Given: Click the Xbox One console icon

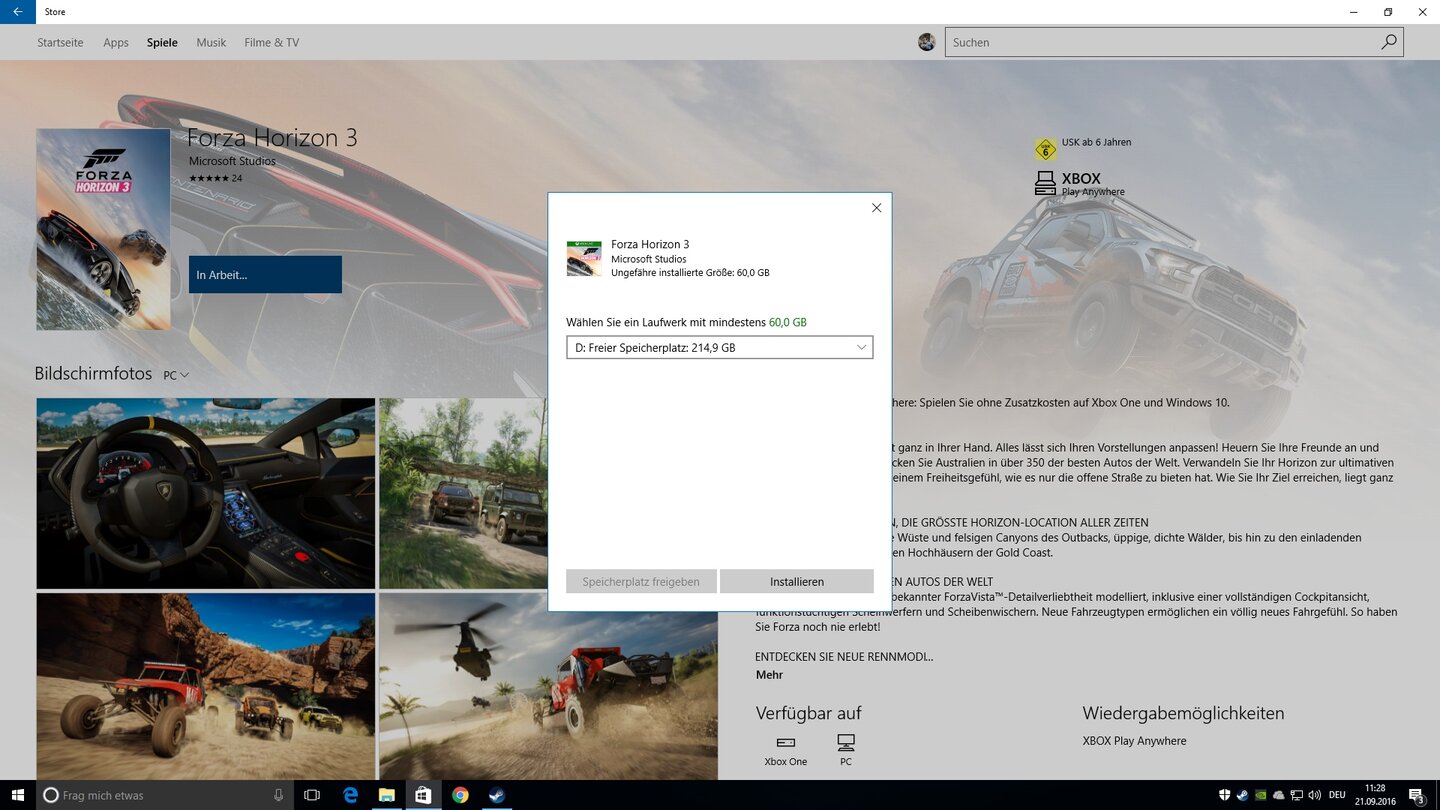Looking at the screenshot, I should click(x=786, y=742).
